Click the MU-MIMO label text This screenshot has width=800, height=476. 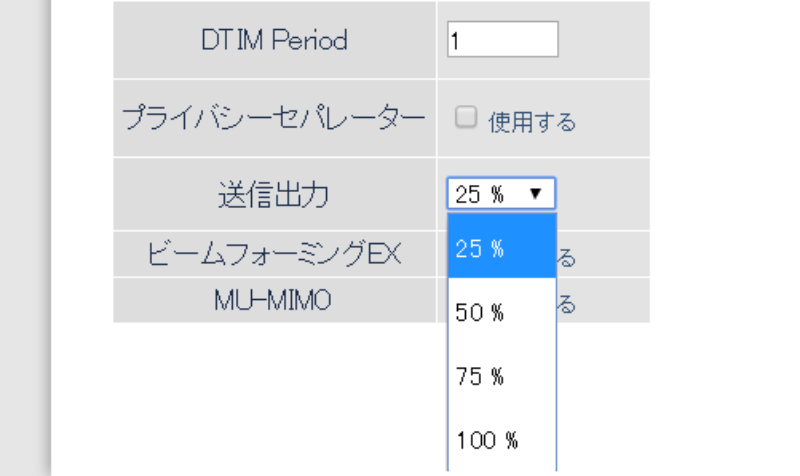274,300
